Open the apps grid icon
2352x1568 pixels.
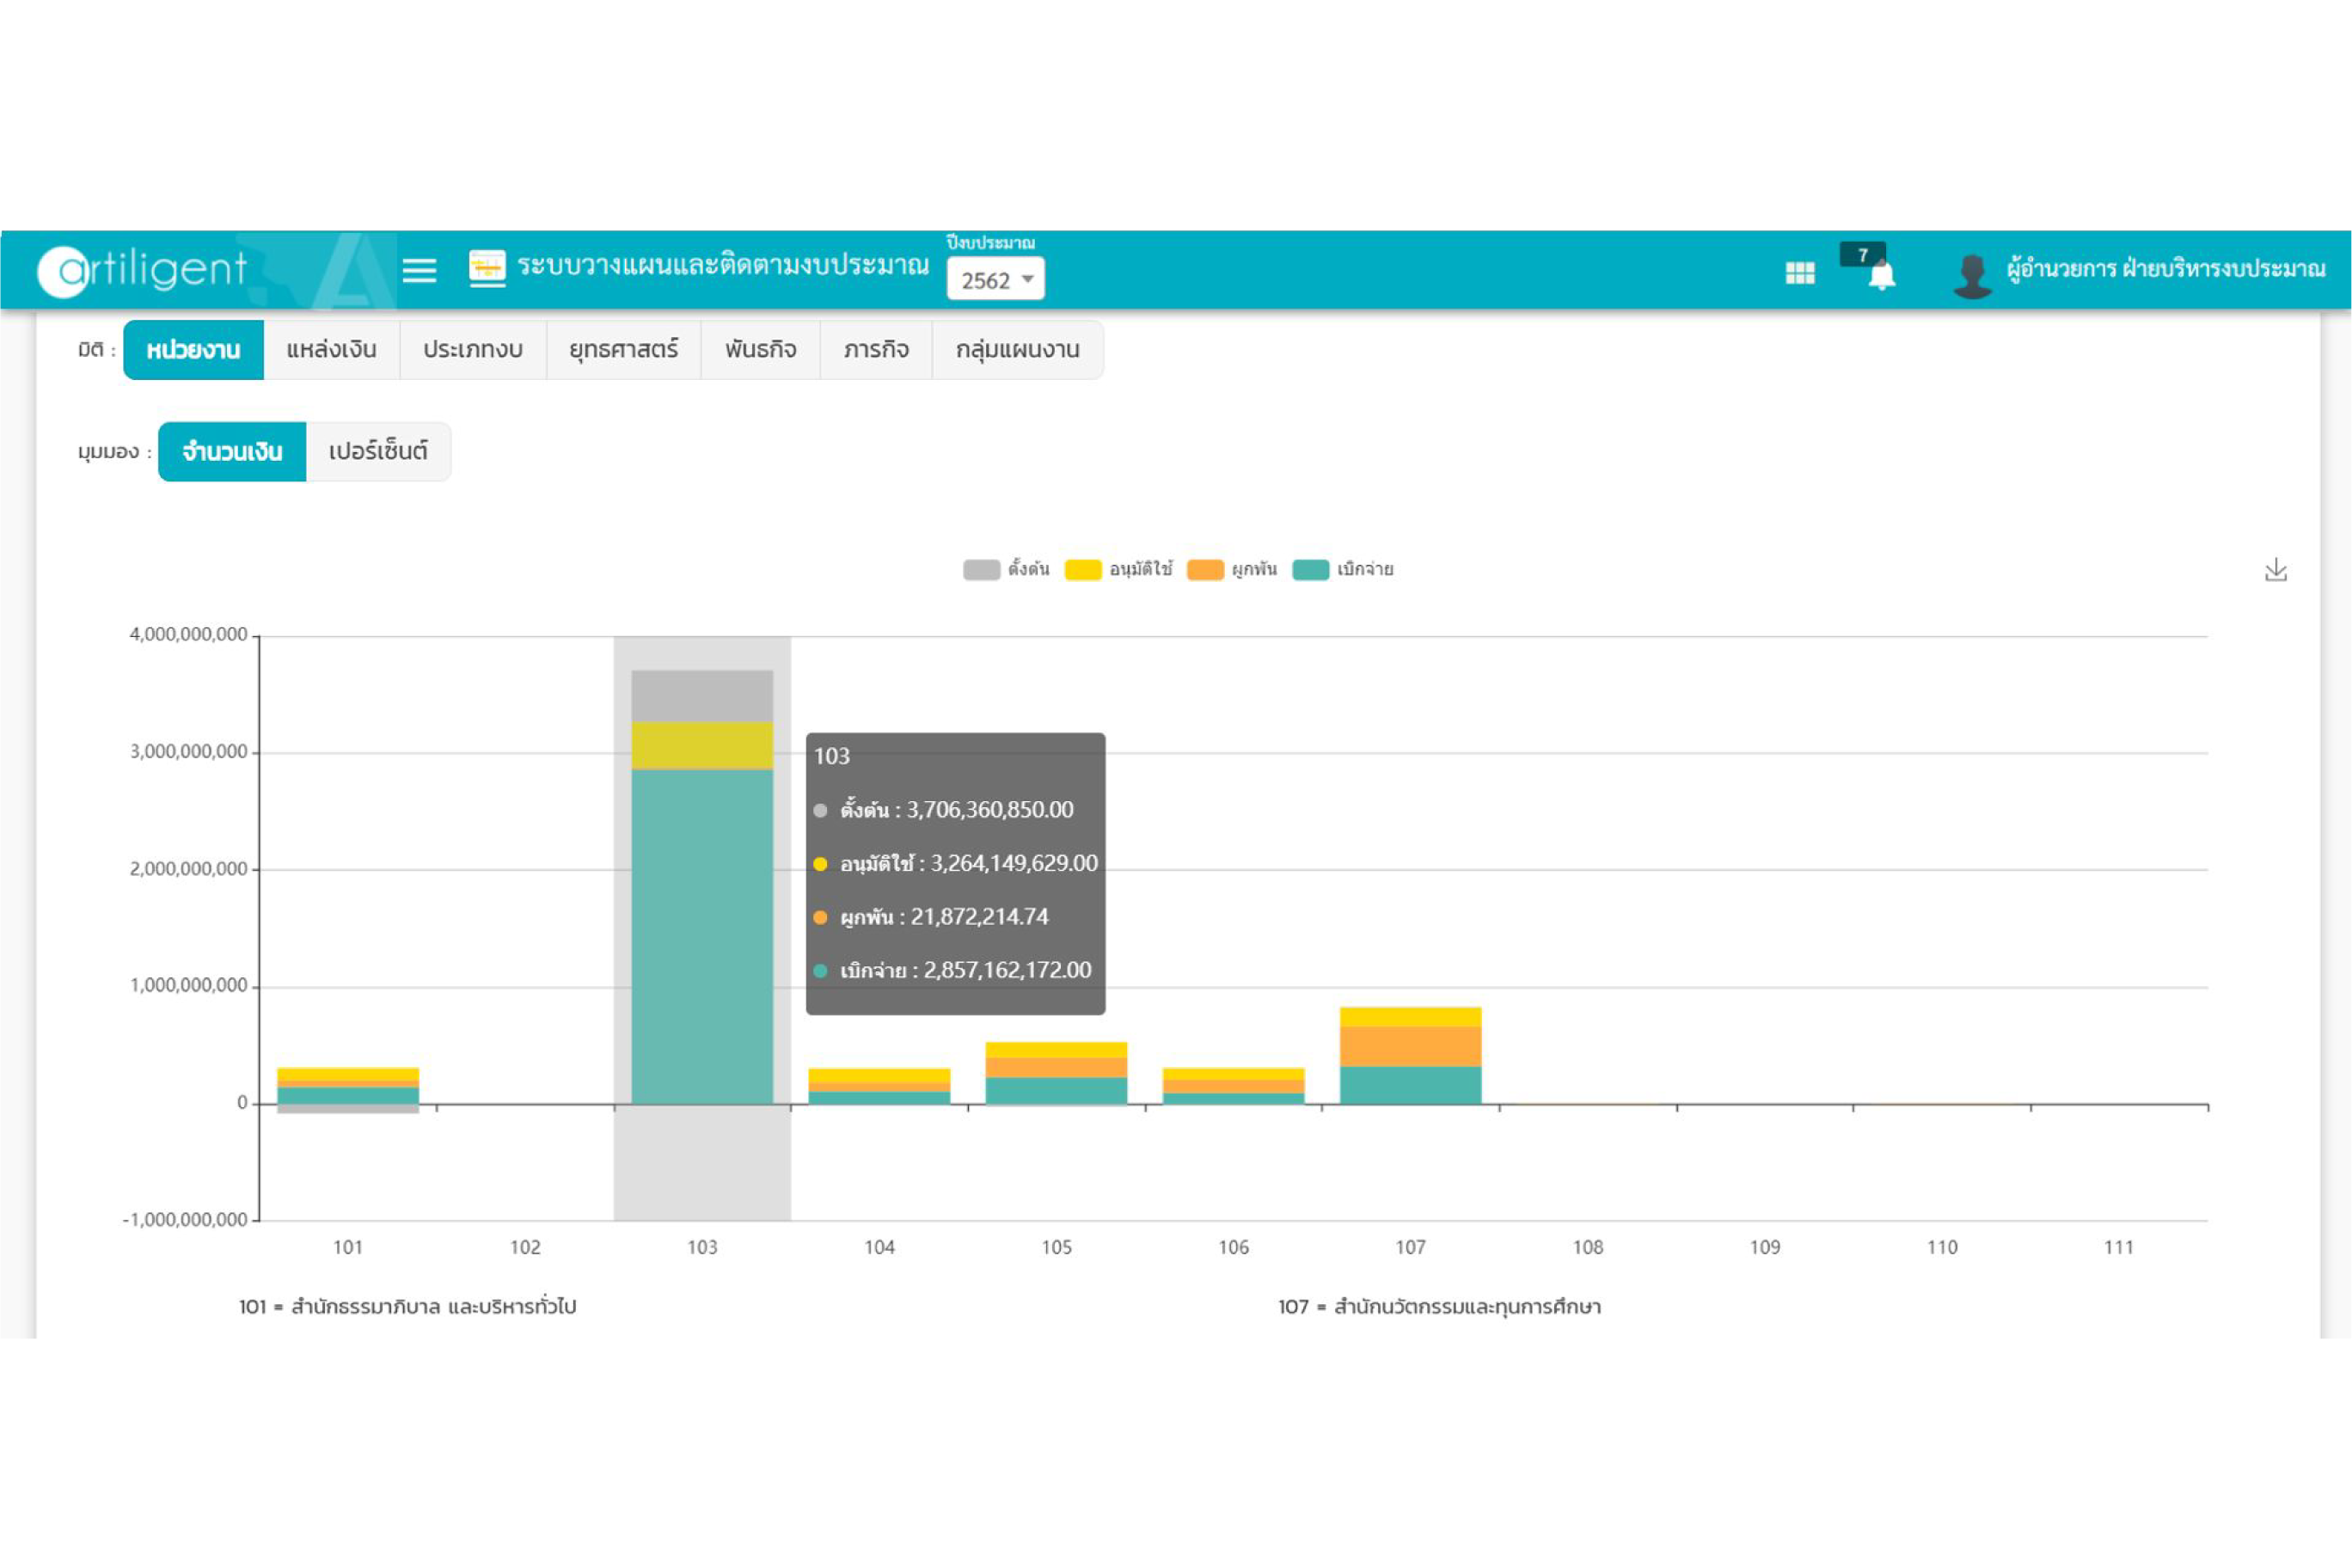tap(1800, 272)
